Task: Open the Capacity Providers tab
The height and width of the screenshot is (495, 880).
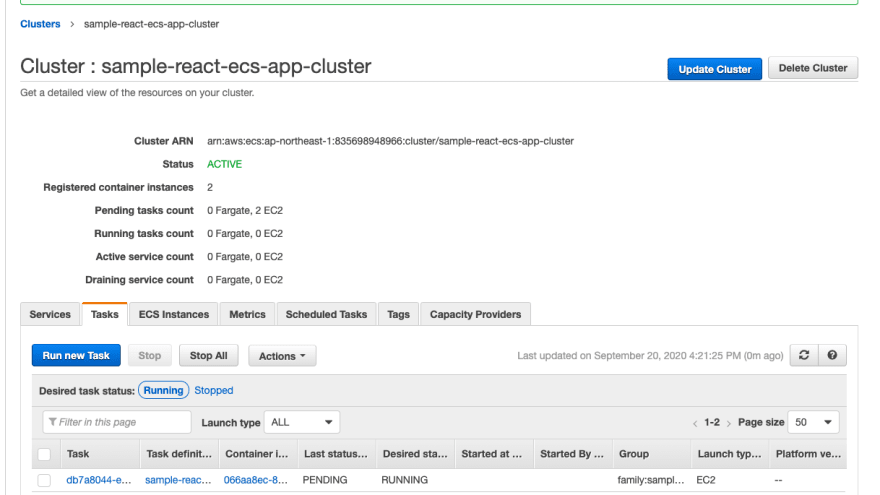Action: 475,314
